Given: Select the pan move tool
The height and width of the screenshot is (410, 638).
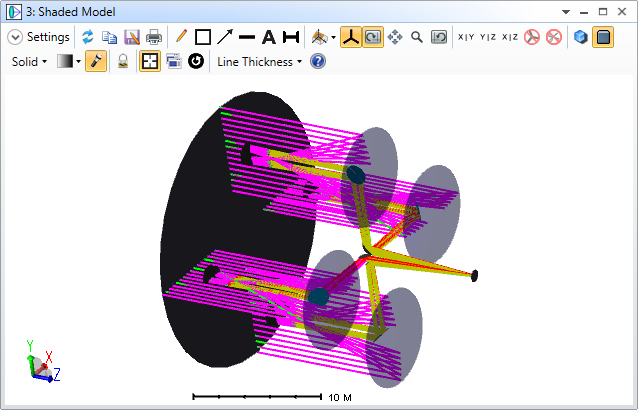Looking at the screenshot, I should click(395, 37).
